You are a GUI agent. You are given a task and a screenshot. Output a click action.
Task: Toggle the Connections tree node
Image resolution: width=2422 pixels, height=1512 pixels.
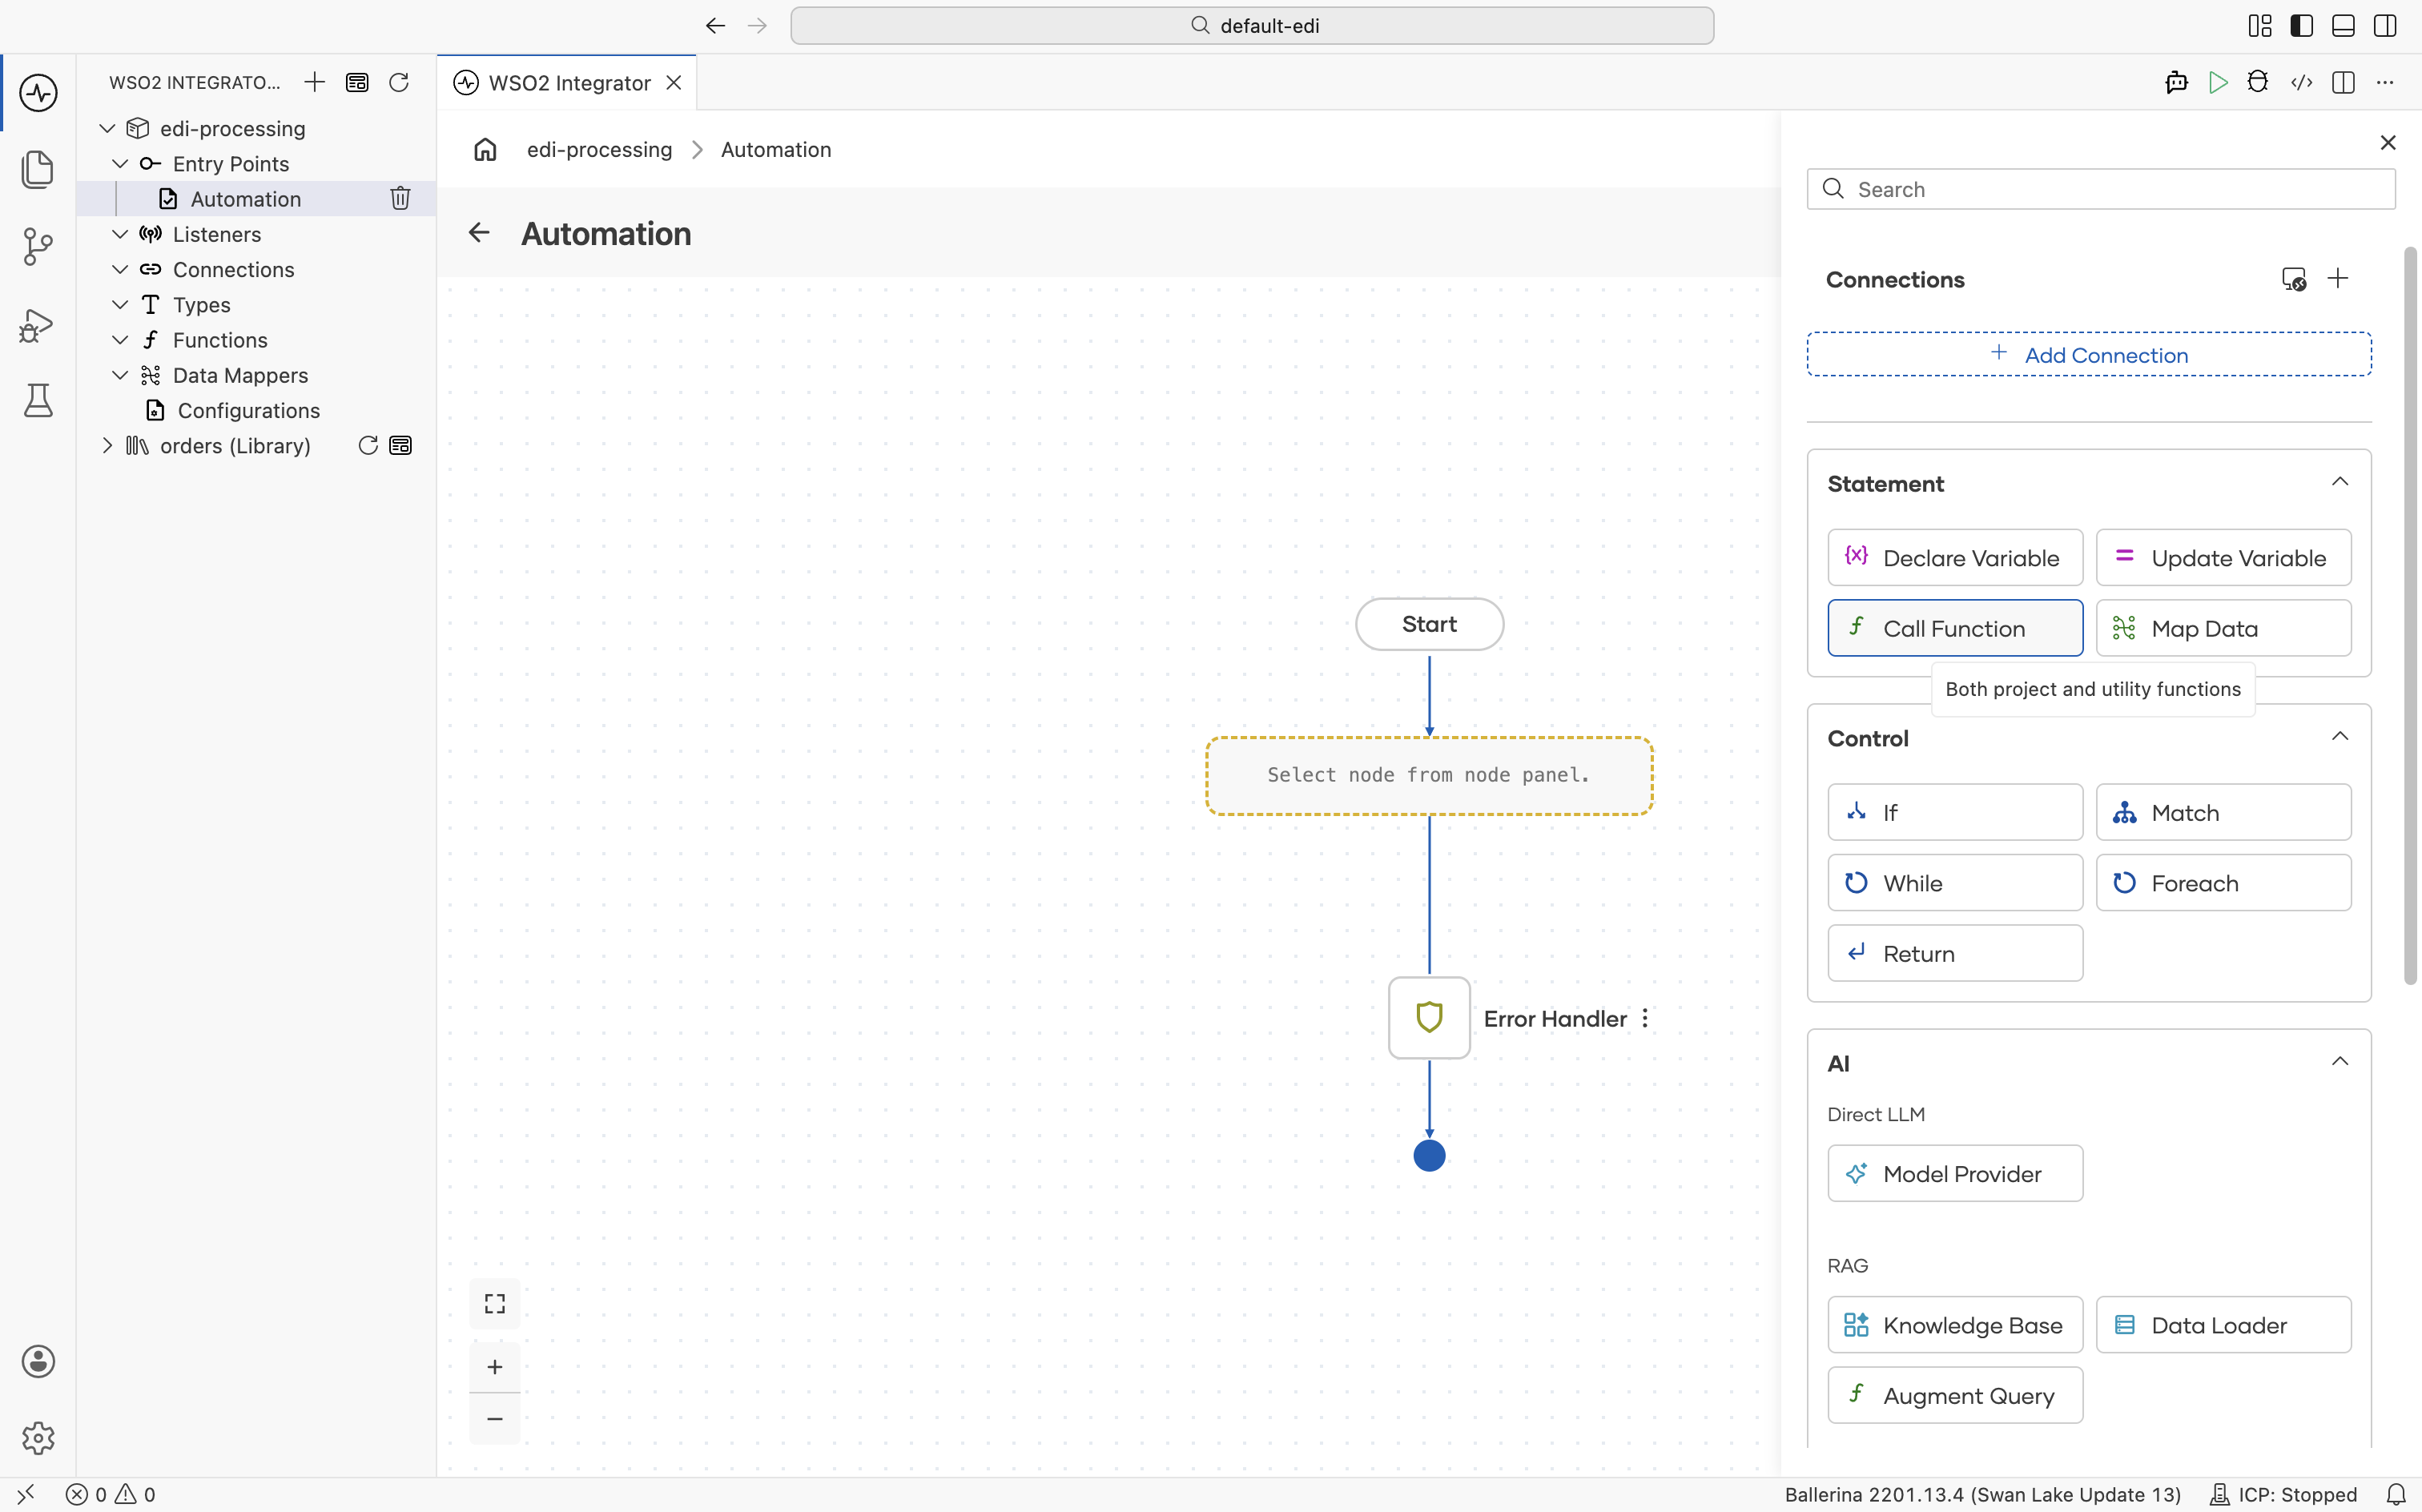coord(120,269)
